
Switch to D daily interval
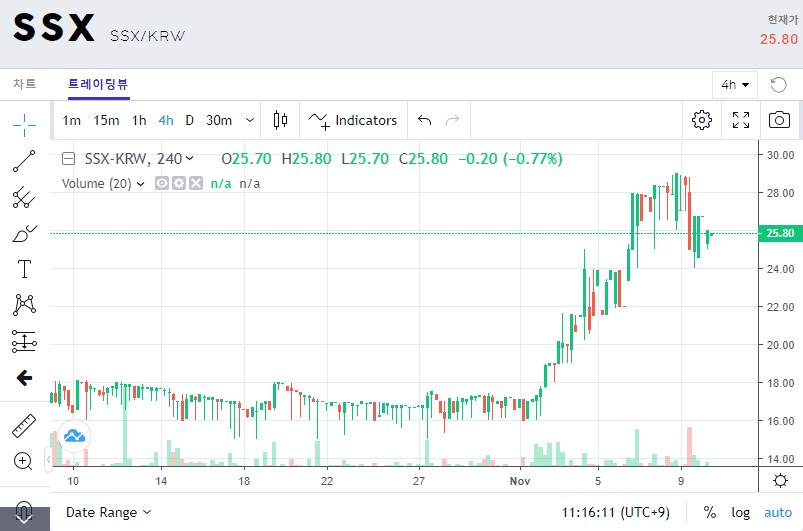(x=189, y=120)
